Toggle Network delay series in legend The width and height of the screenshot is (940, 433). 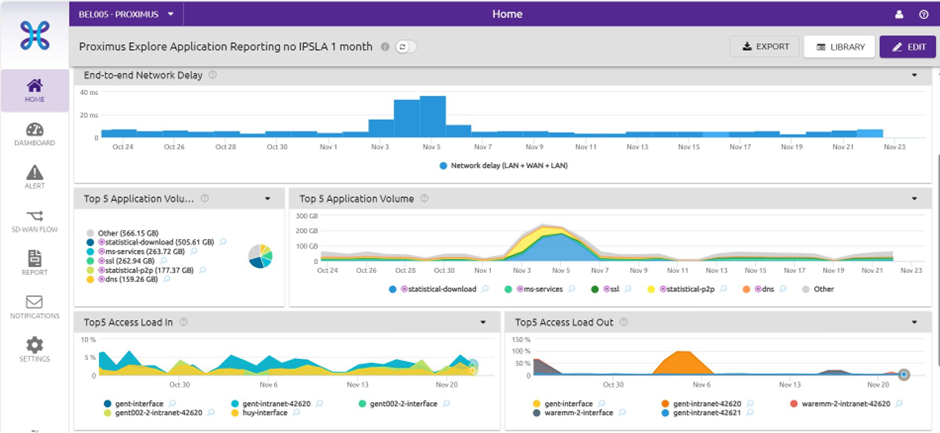tap(503, 165)
